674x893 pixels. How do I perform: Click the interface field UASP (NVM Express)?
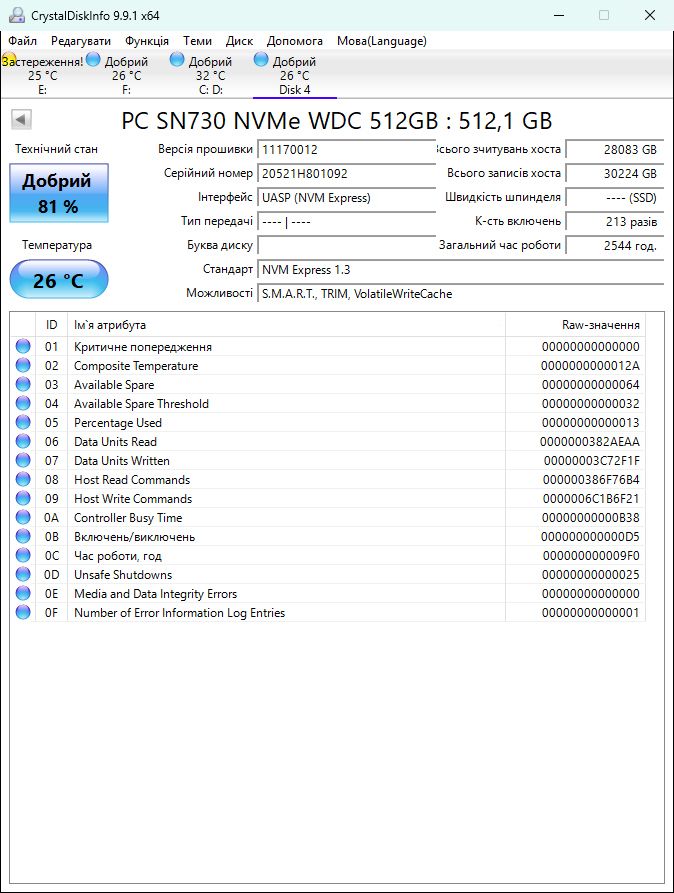coord(346,198)
